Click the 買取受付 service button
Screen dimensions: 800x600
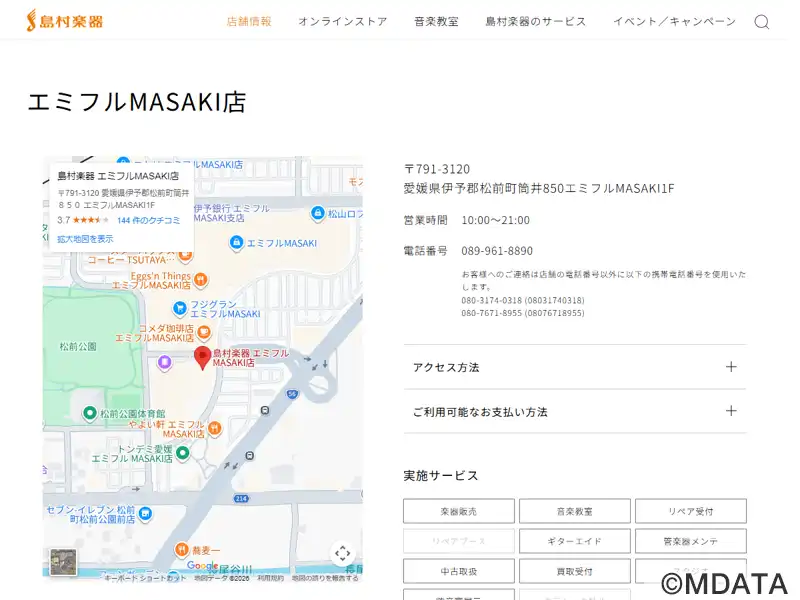[574, 571]
